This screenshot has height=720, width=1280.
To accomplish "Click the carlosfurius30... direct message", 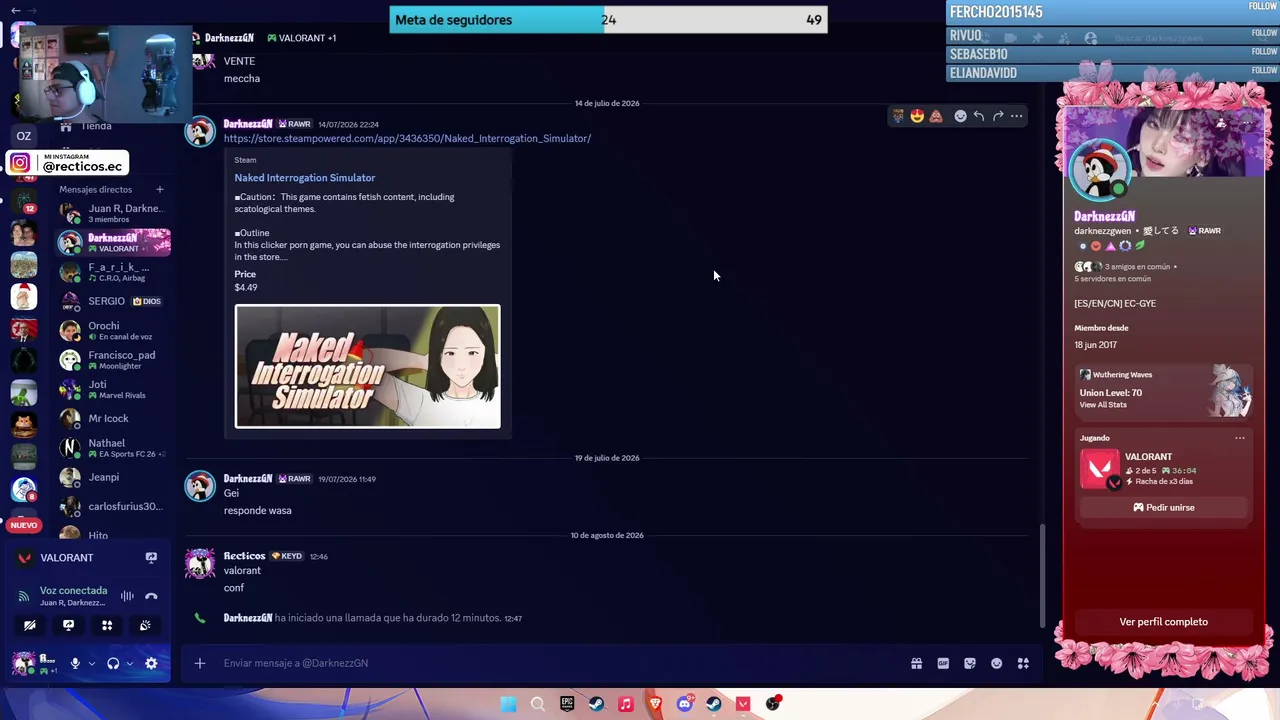I will click(113, 506).
